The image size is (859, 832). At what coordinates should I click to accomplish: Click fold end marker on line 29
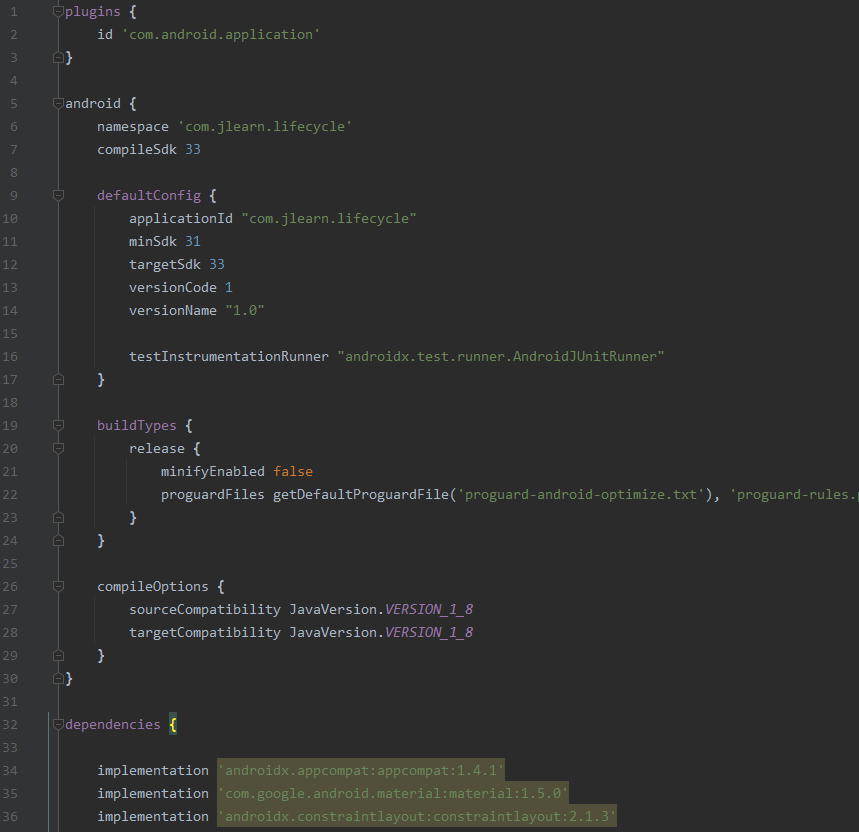tap(58, 656)
